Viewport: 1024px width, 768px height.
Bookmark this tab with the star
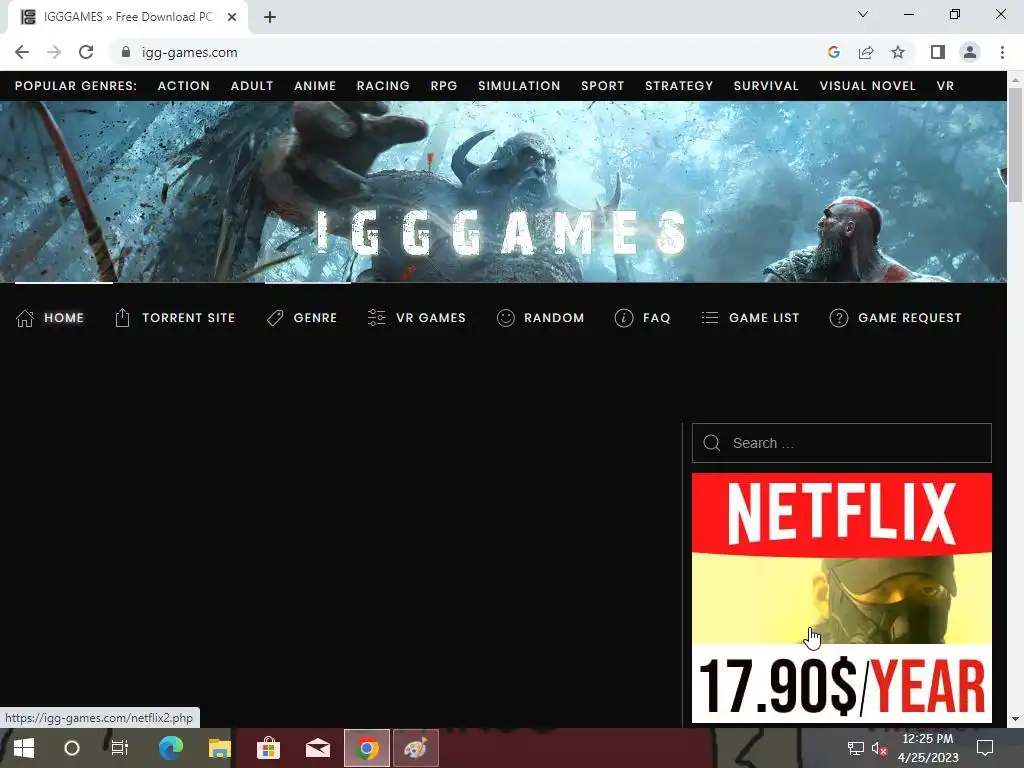coord(898,52)
